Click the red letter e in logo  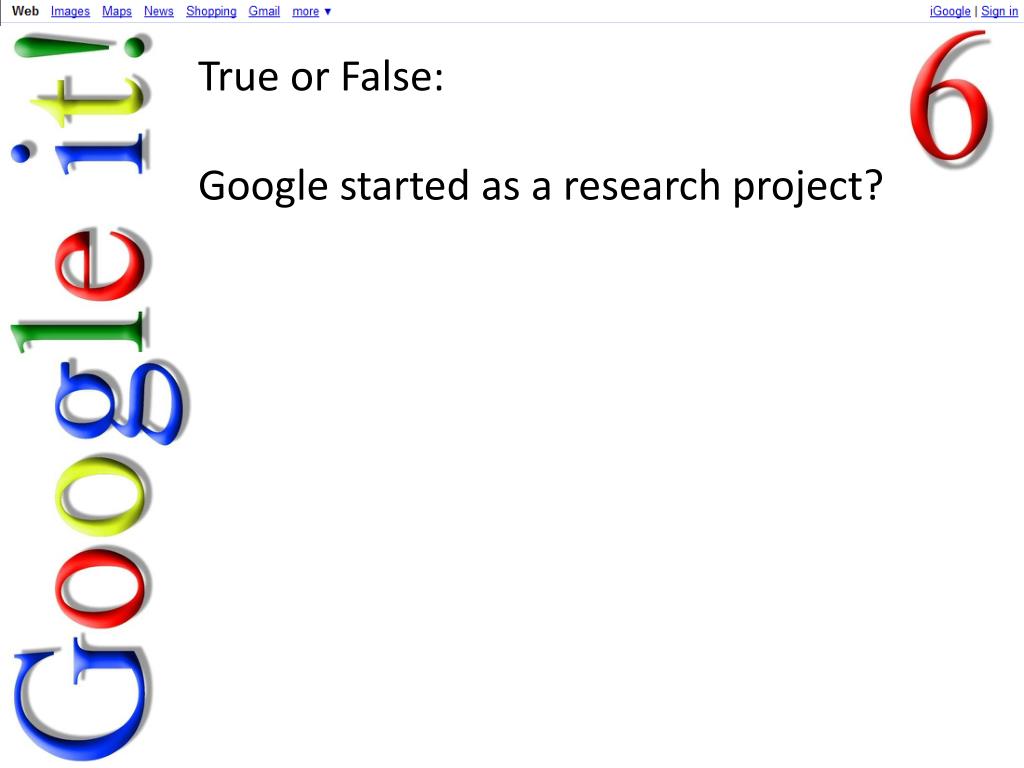point(101,264)
